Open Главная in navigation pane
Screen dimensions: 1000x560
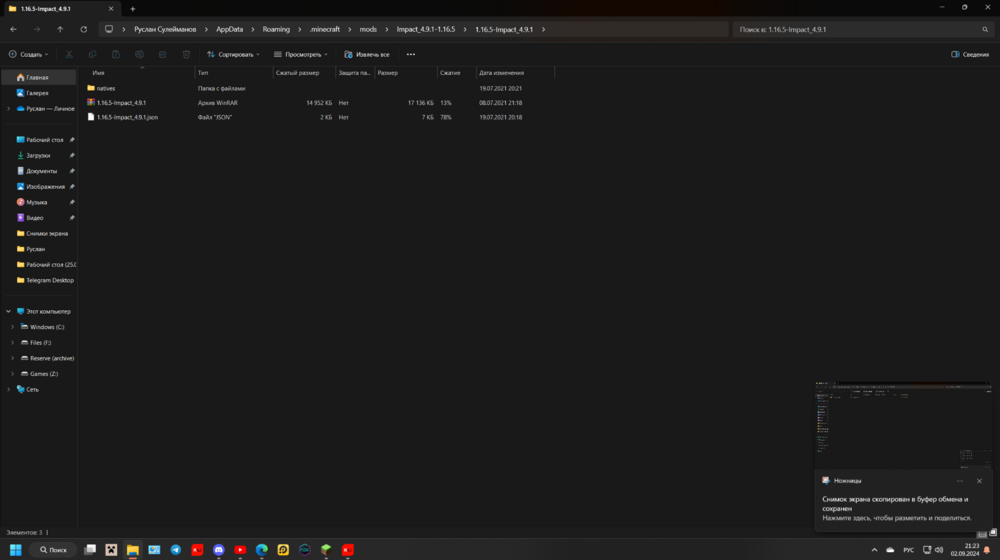tap(38, 78)
